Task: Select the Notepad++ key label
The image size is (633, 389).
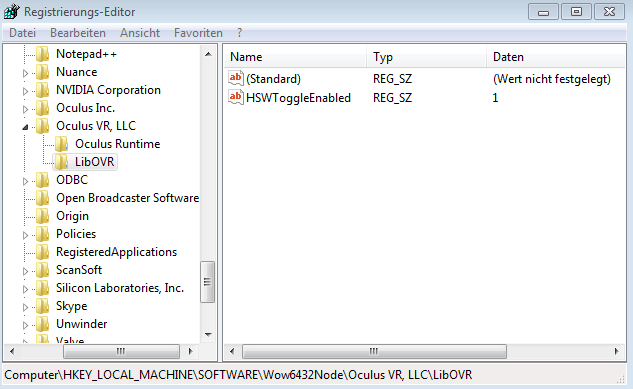Action: (x=86, y=54)
